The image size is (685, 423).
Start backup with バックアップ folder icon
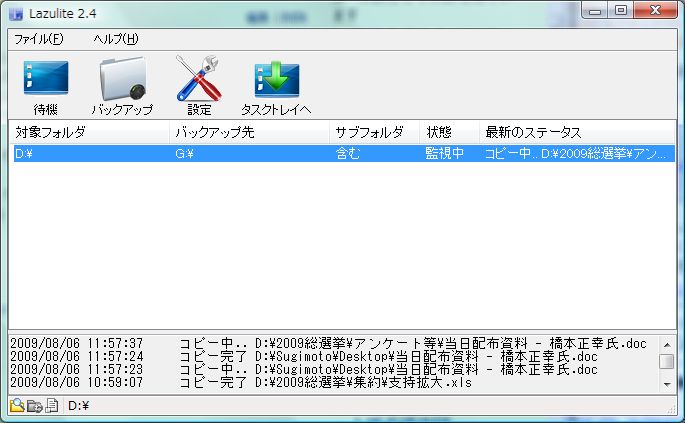point(123,87)
